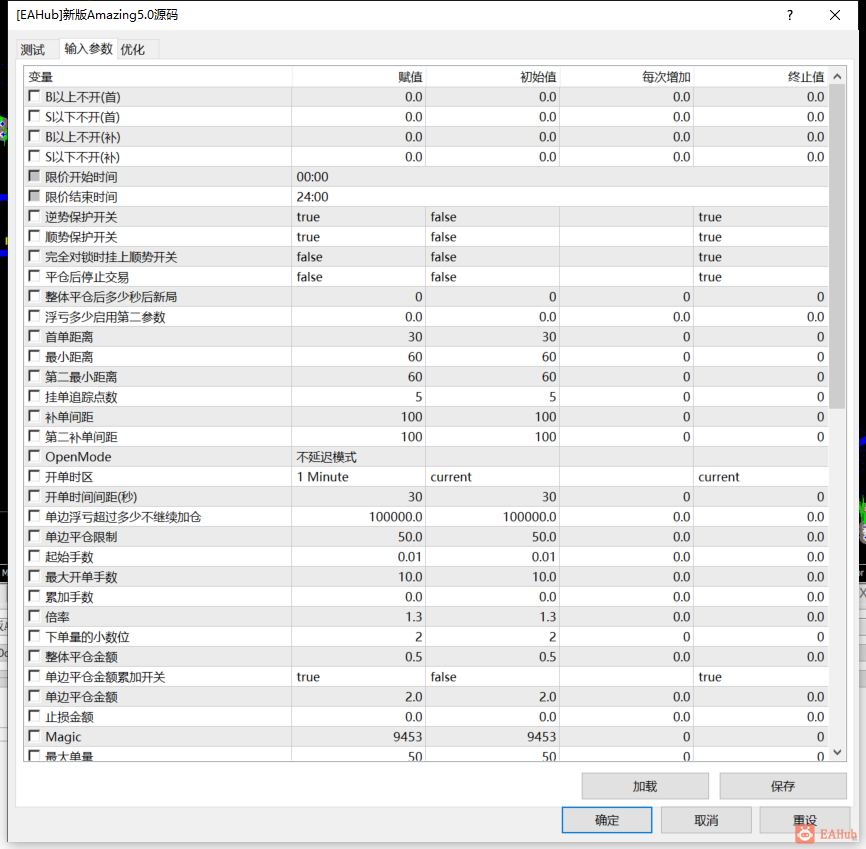Click the help question mark button
The height and width of the screenshot is (849, 866).
coord(790,15)
